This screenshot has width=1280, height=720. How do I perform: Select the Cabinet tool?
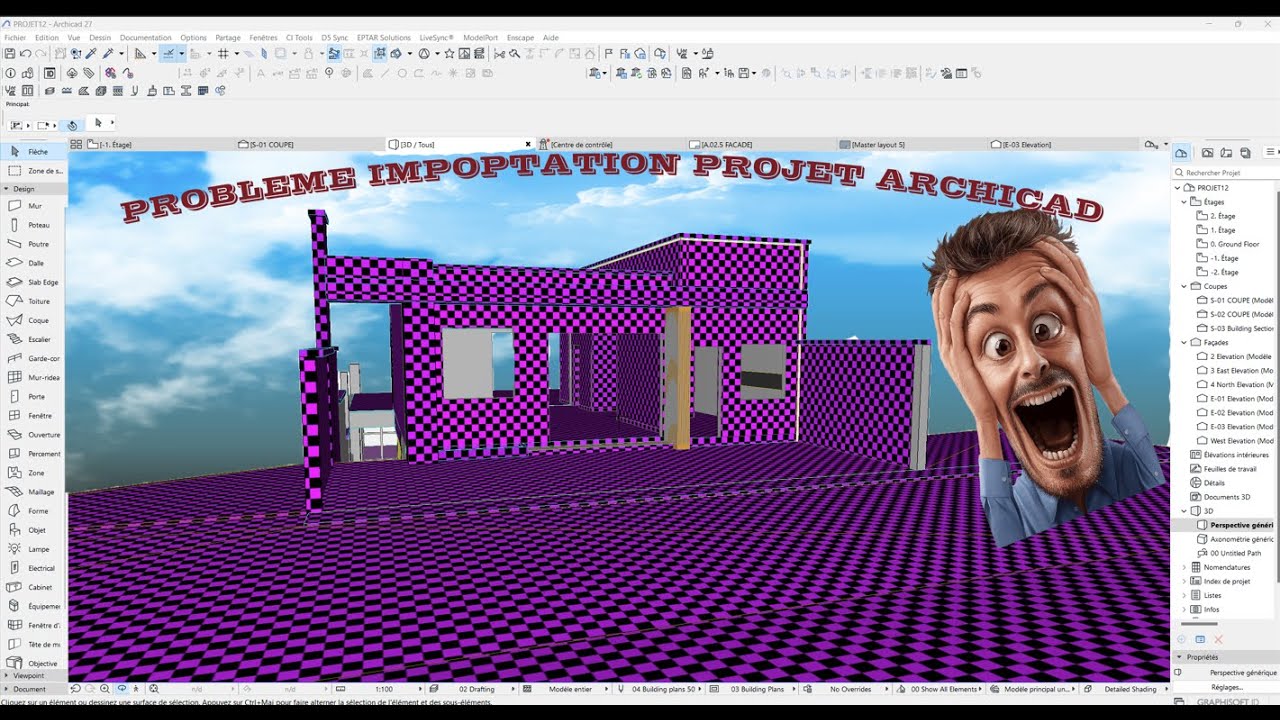point(32,587)
